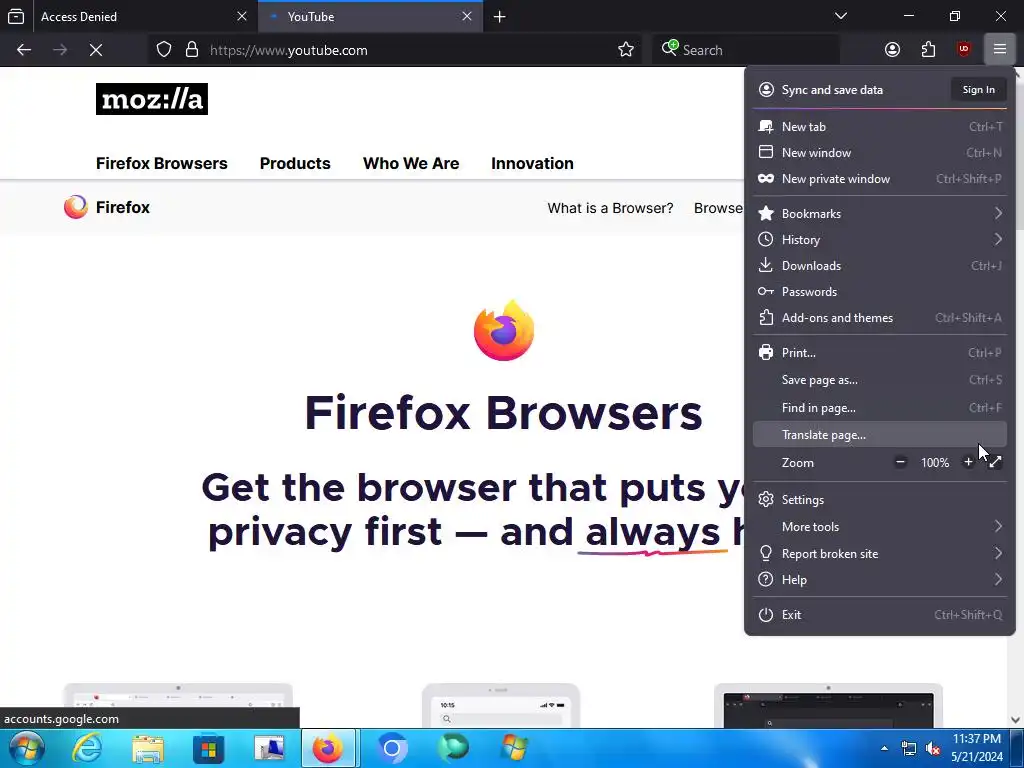This screenshot has height=768, width=1024.
Task: Open the Chromium icon on taskbar
Action: pyautogui.click(x=392, y=748)
